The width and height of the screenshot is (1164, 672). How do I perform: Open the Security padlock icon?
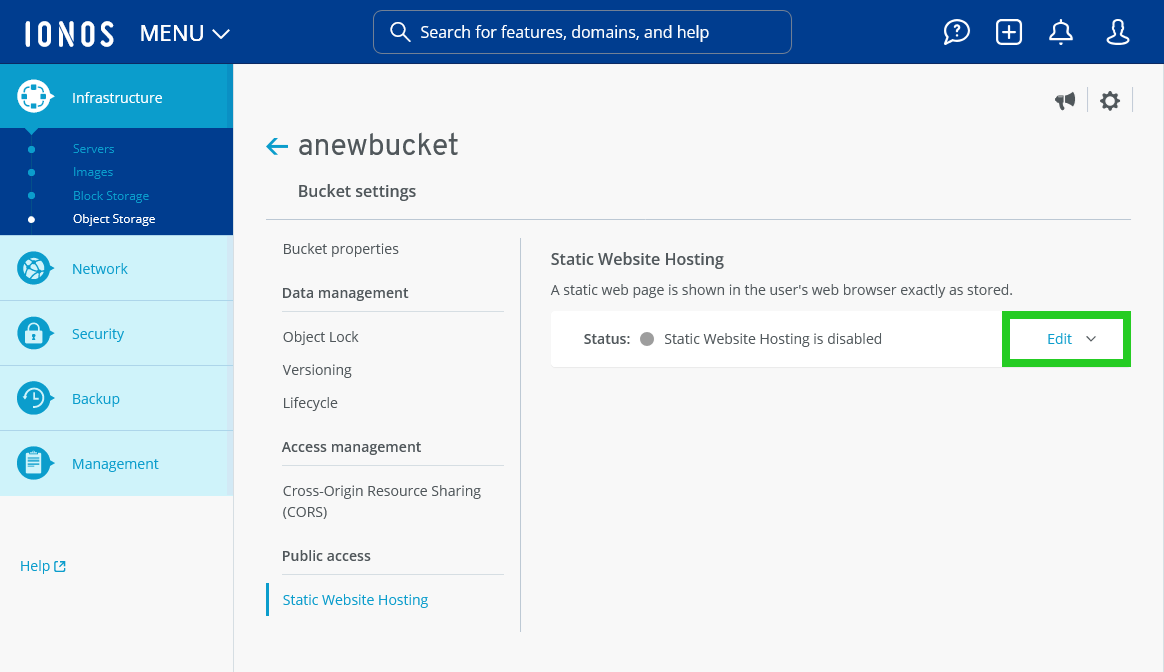coord(34,332)
